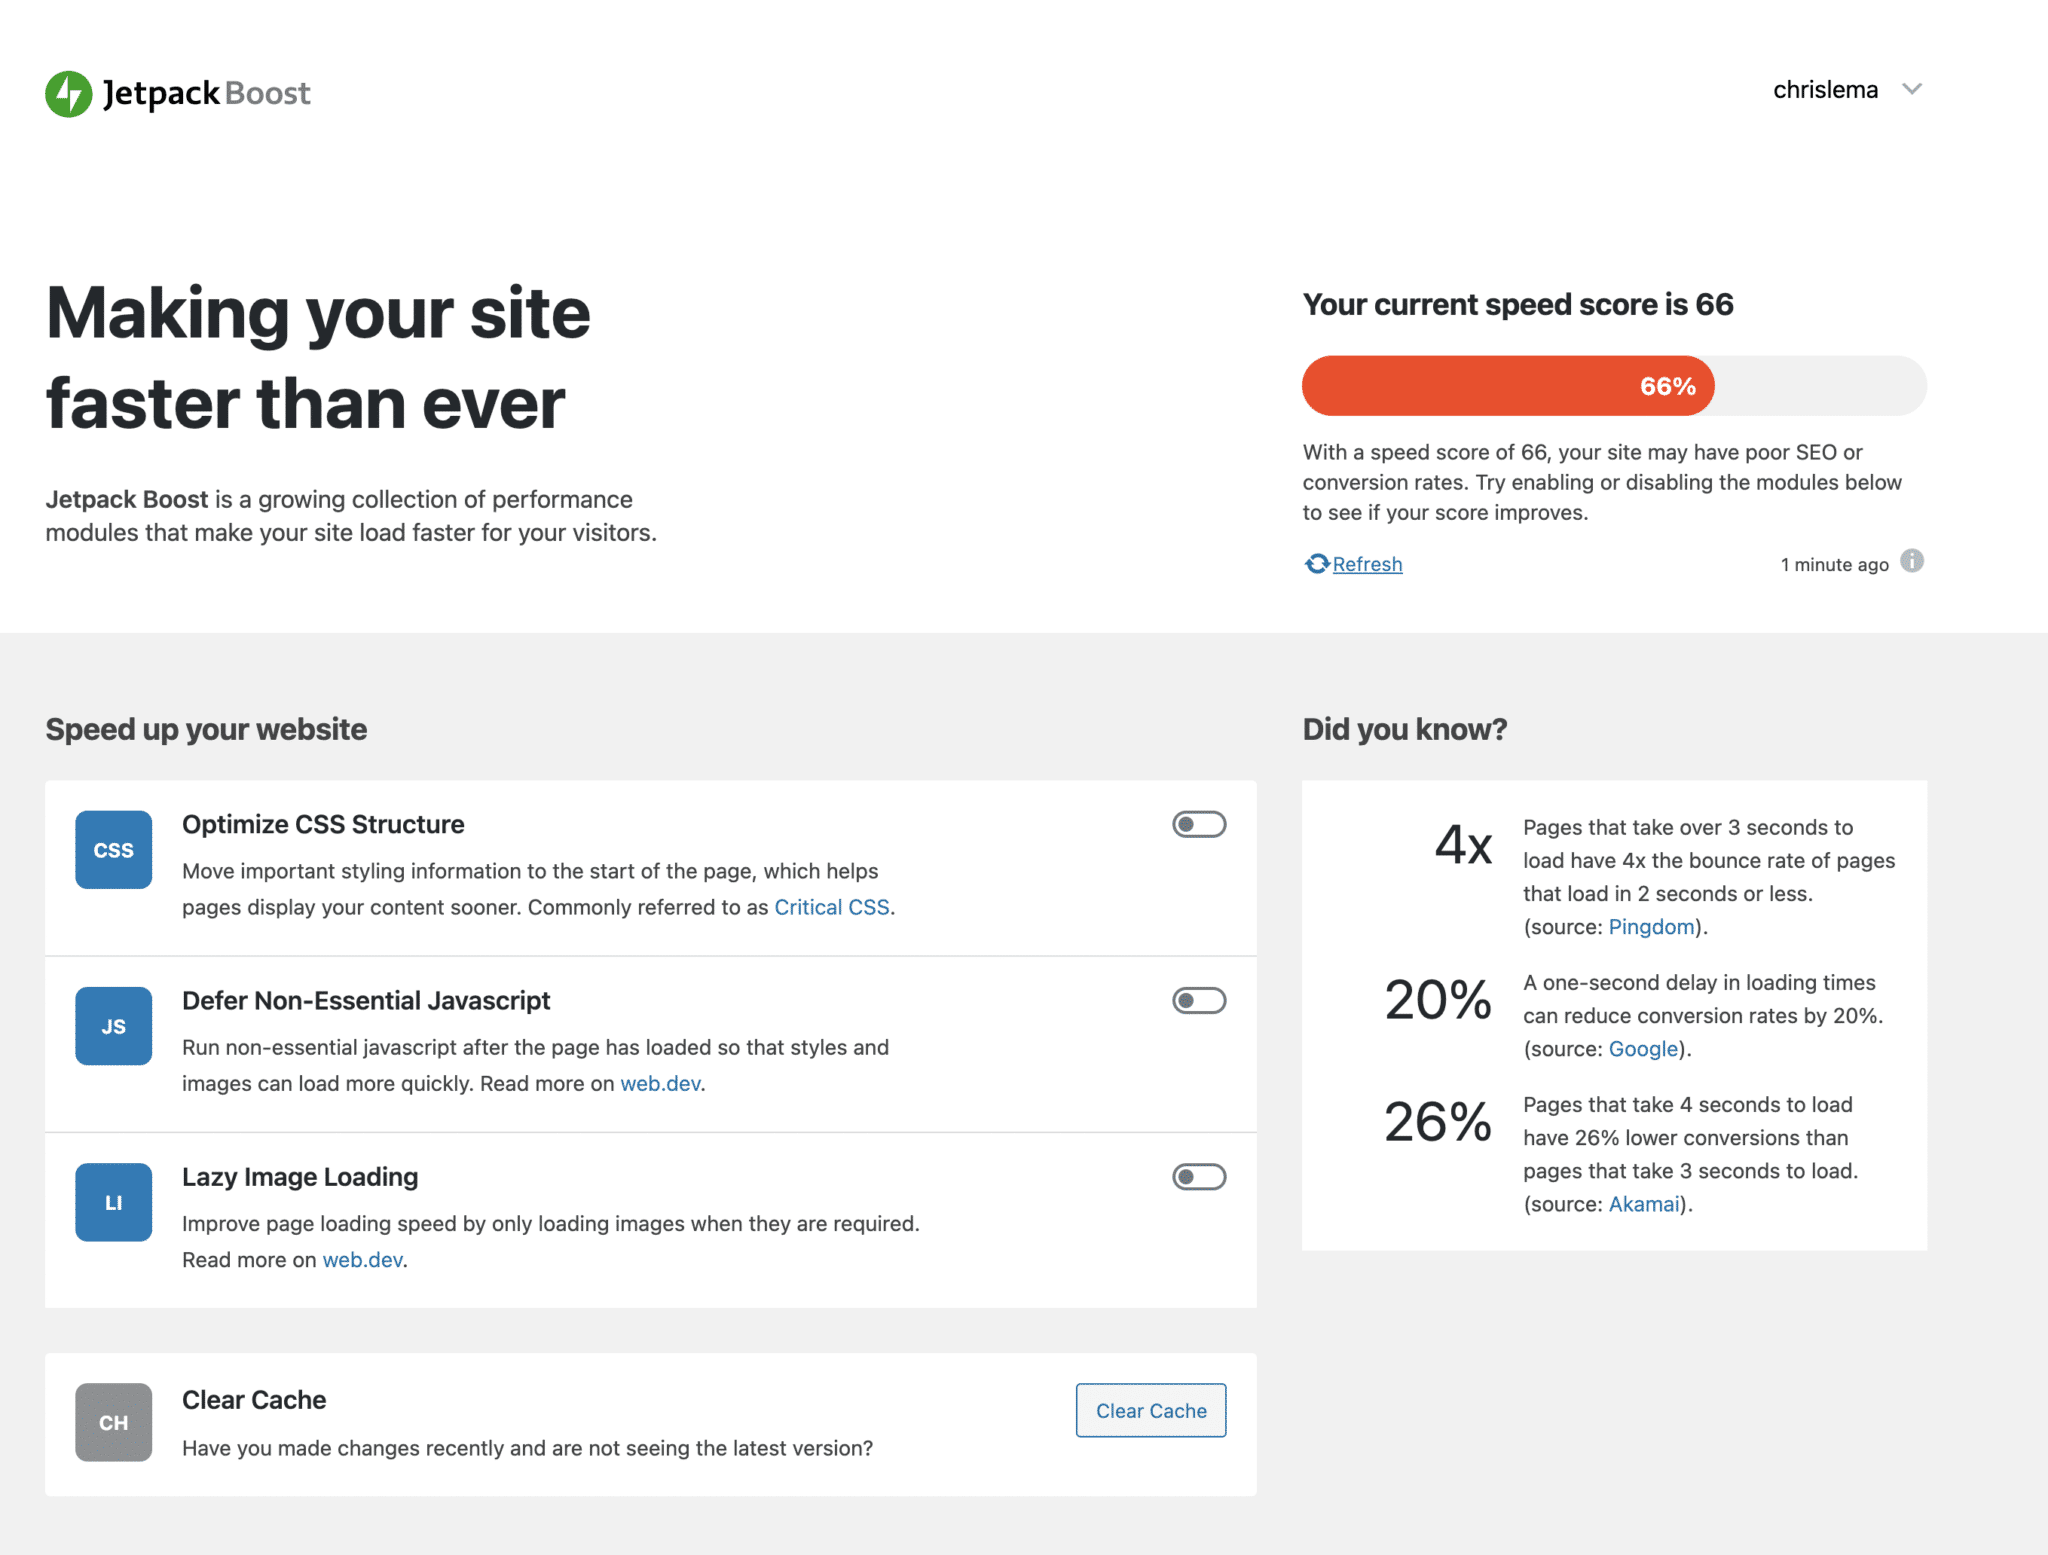Click the gray CH cache icon

pos(114,1422)
